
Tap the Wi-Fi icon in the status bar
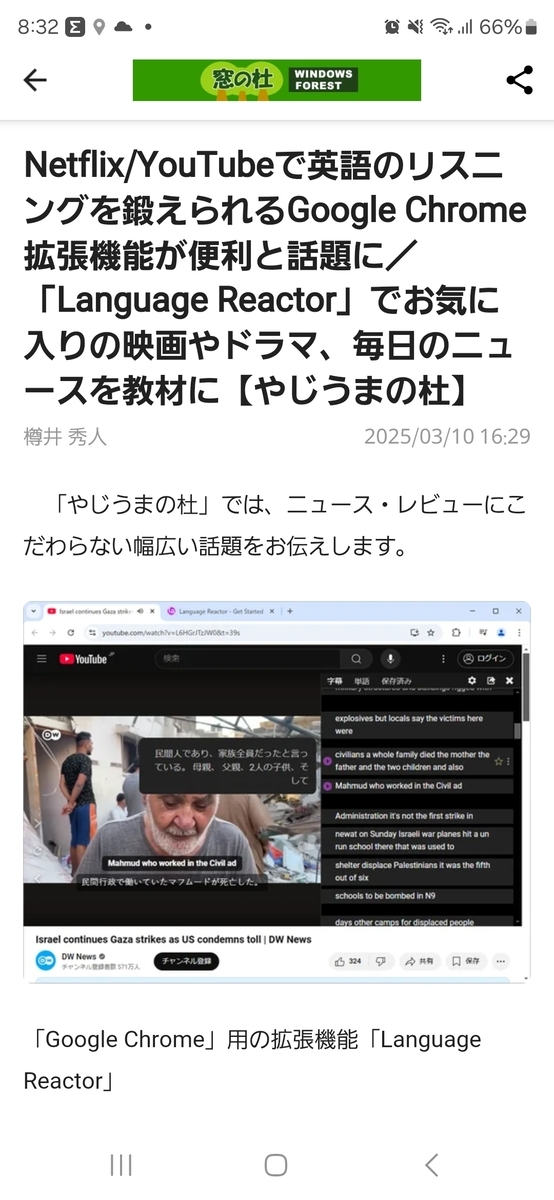(441, 27)
